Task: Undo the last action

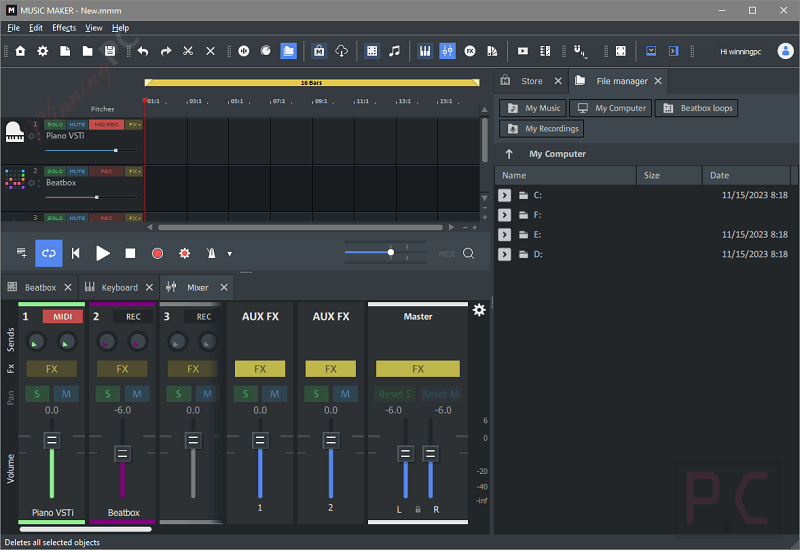Action: [143, 51]
